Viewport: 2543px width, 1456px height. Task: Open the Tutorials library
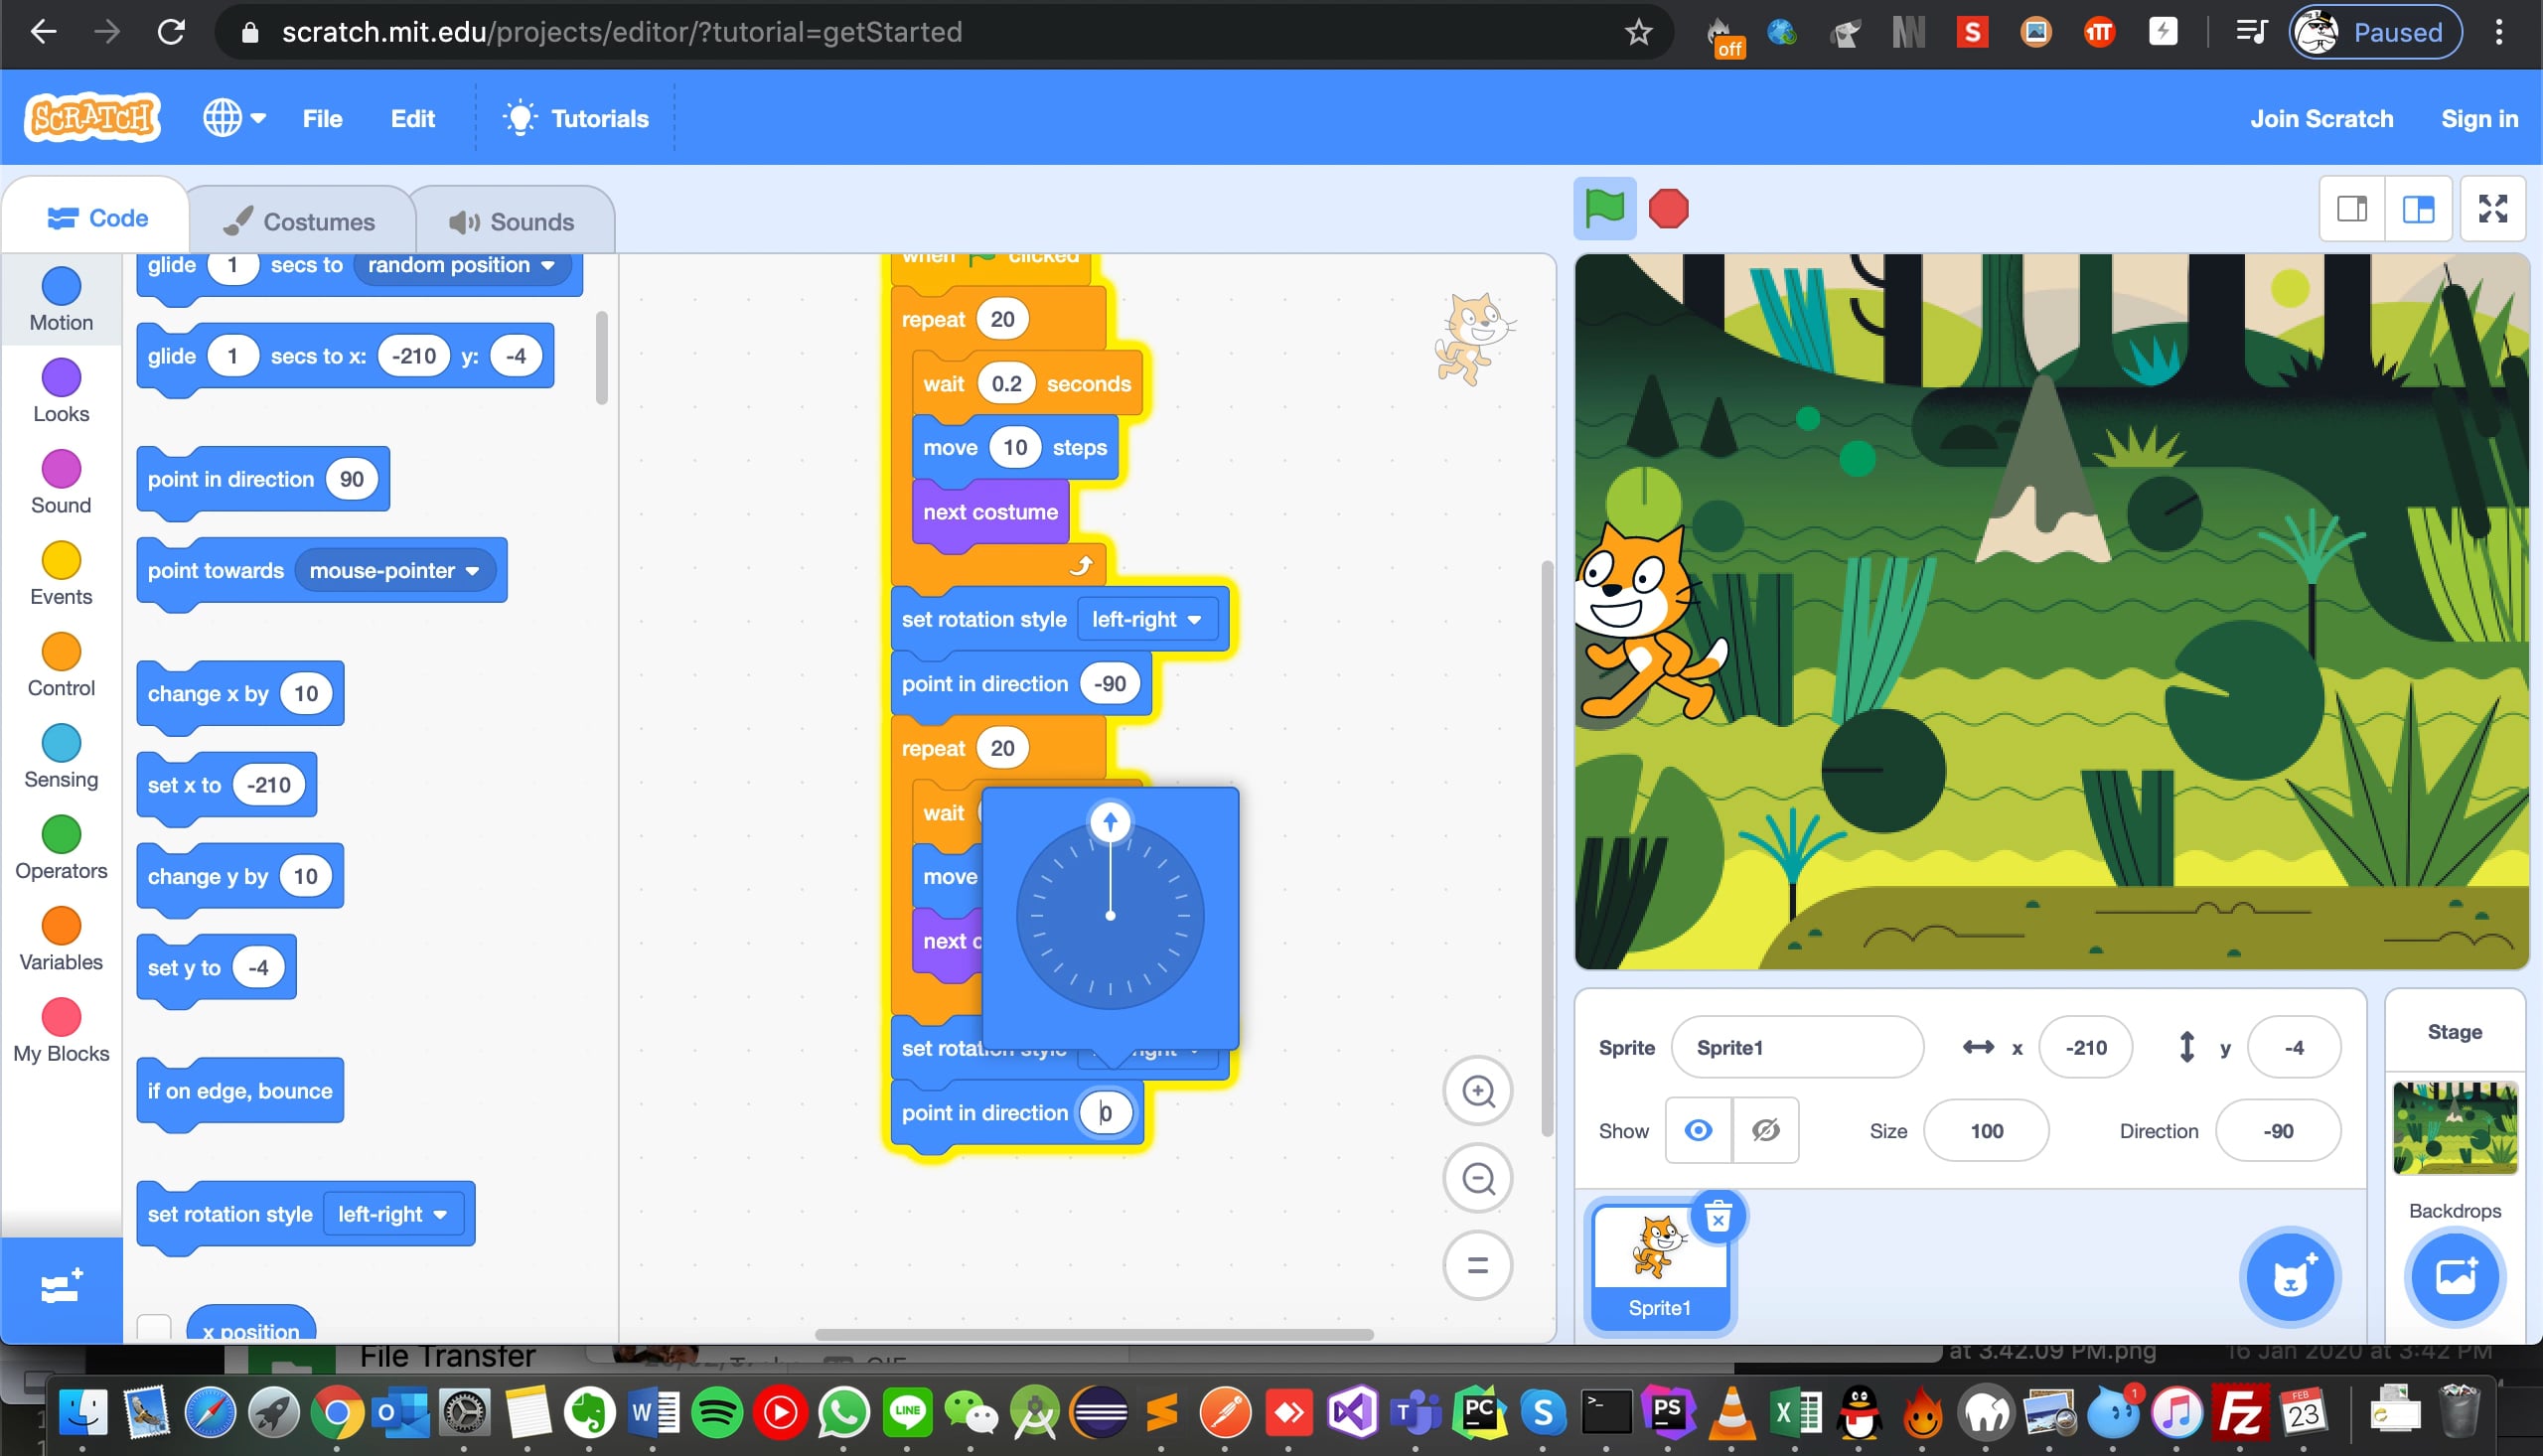[x=576, y=118]
